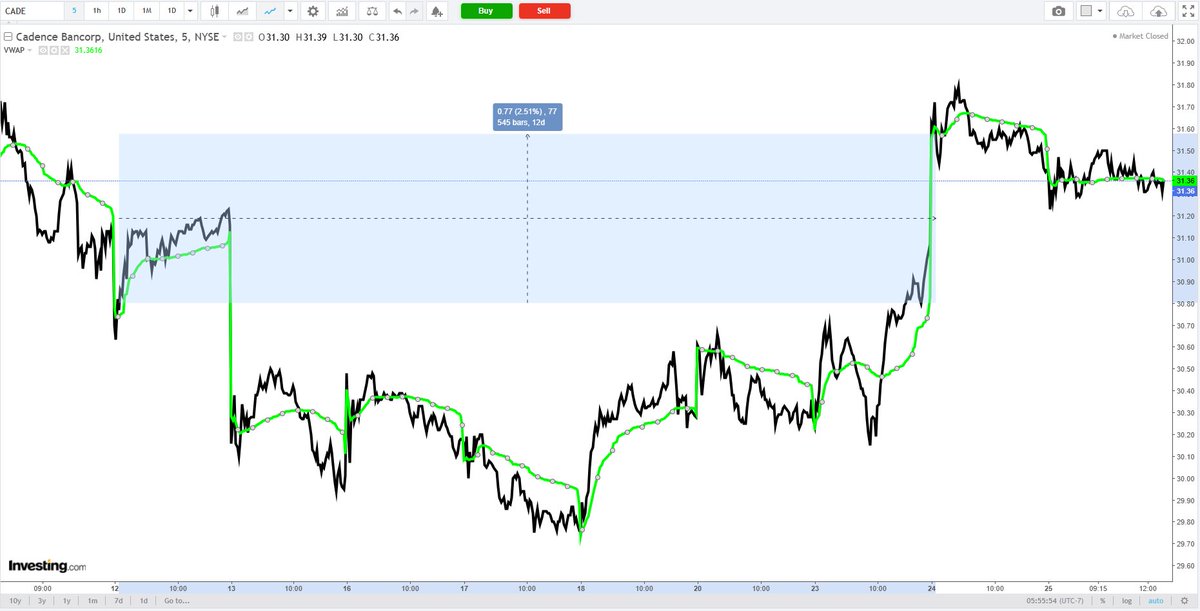Click the CADE symbol search field
Viewport: 1200px width, 611px height.
click(32, 11)
